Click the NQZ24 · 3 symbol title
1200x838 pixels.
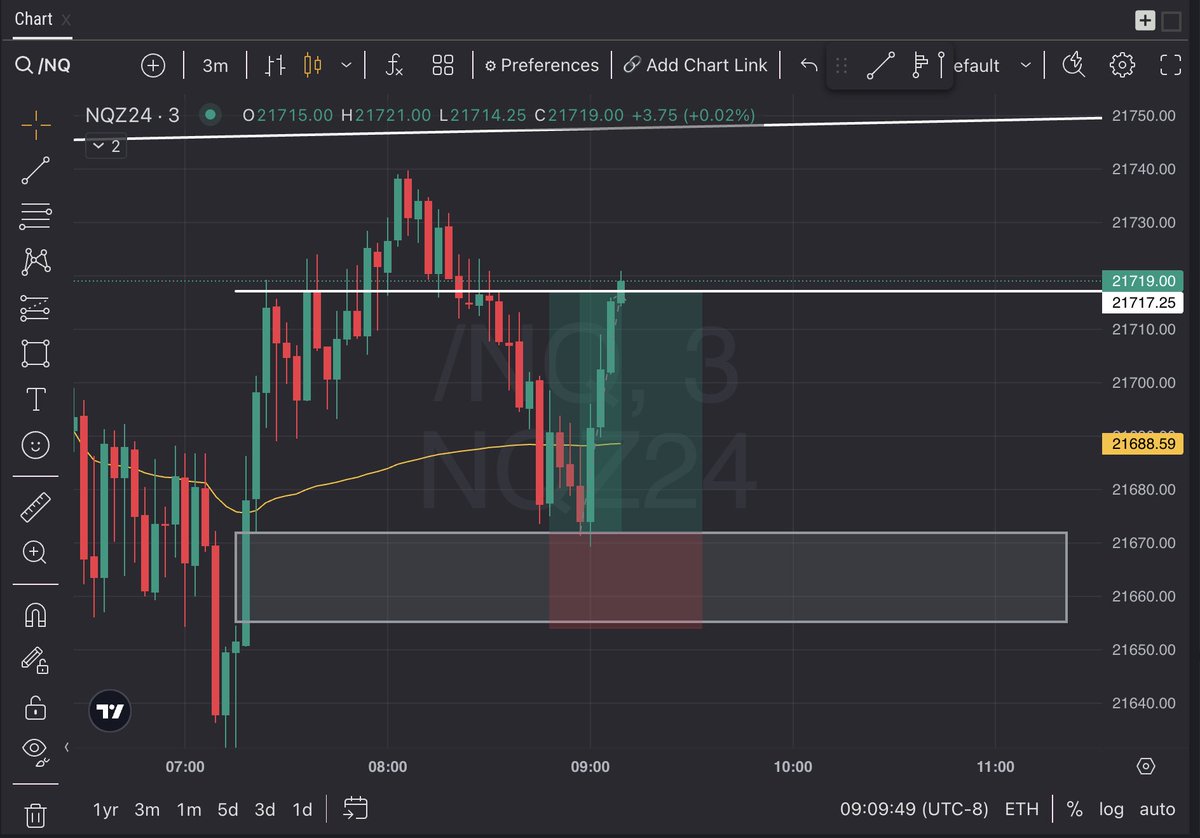click(133, 115)
